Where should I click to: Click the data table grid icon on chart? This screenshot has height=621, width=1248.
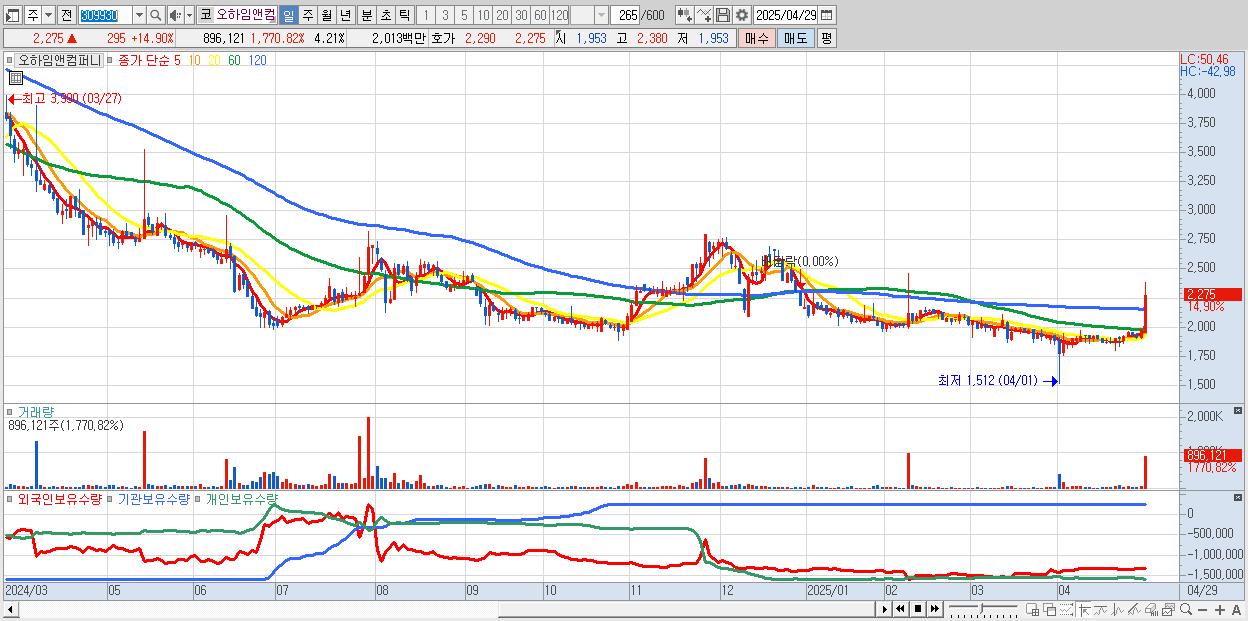[x=16, y=76]
